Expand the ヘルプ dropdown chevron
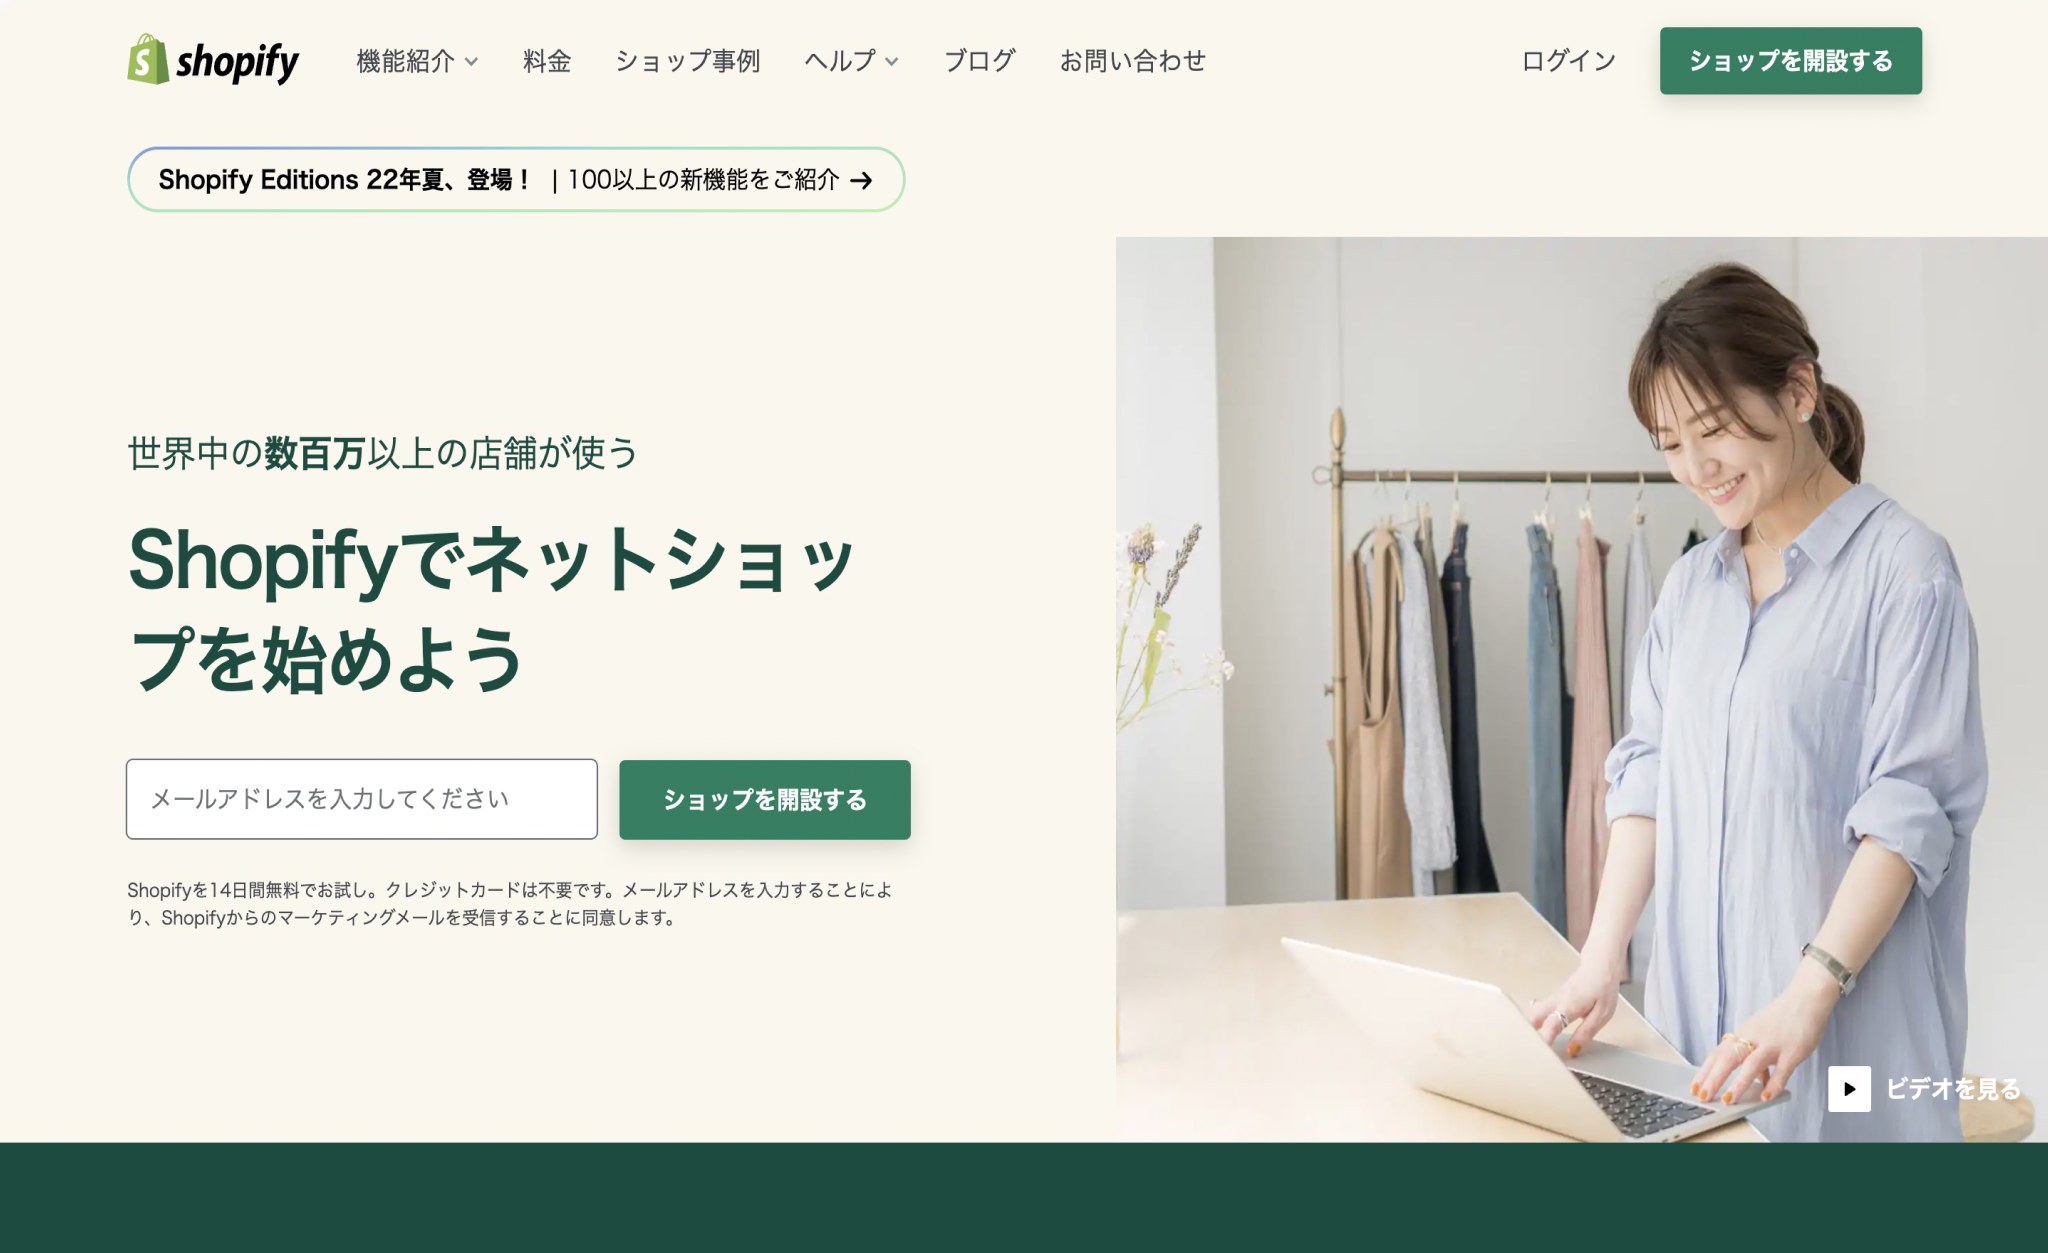 (892, 62)
